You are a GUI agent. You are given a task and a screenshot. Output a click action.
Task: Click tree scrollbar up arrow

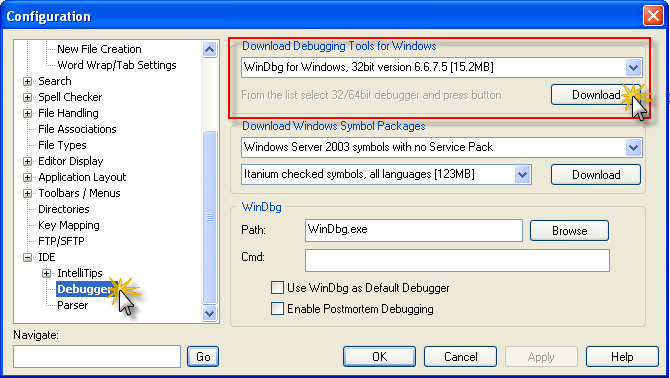click(x=209, y=50)
